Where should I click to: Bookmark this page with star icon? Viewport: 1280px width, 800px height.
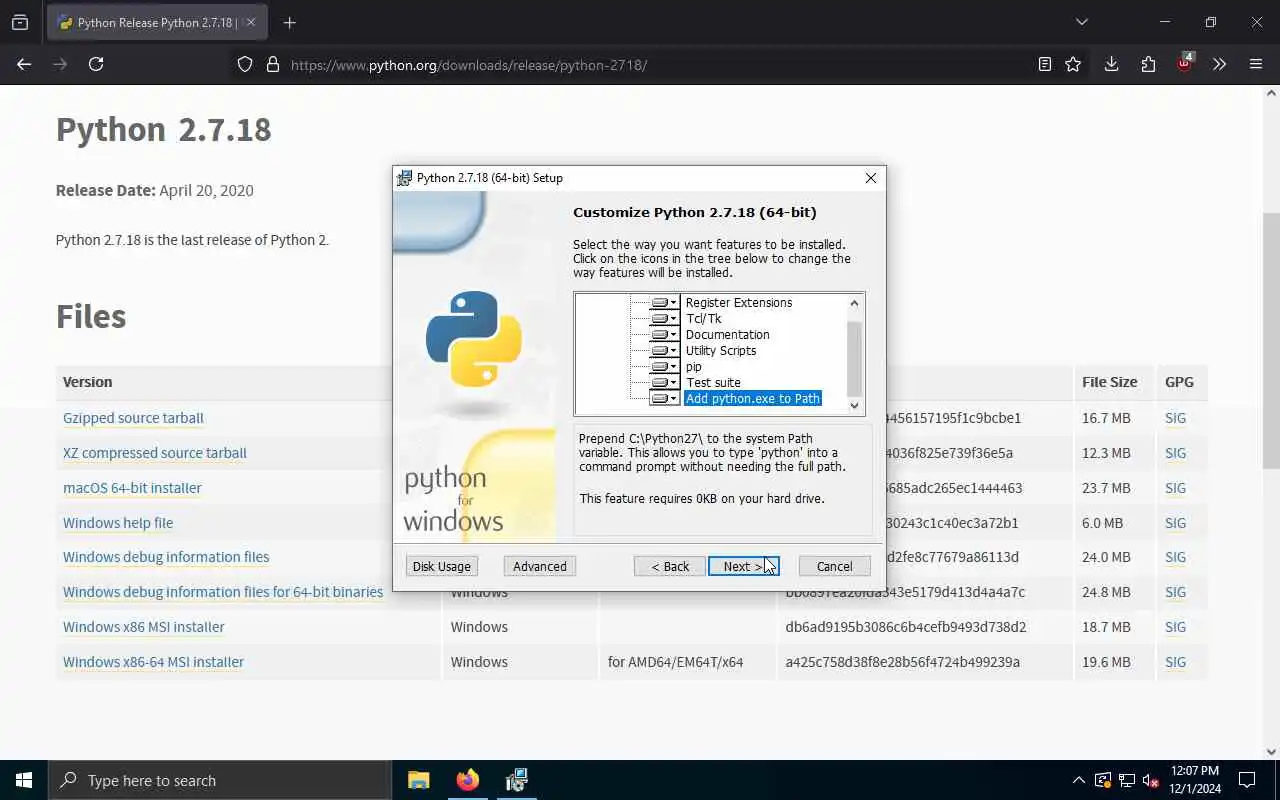[x=1073, y=64]
